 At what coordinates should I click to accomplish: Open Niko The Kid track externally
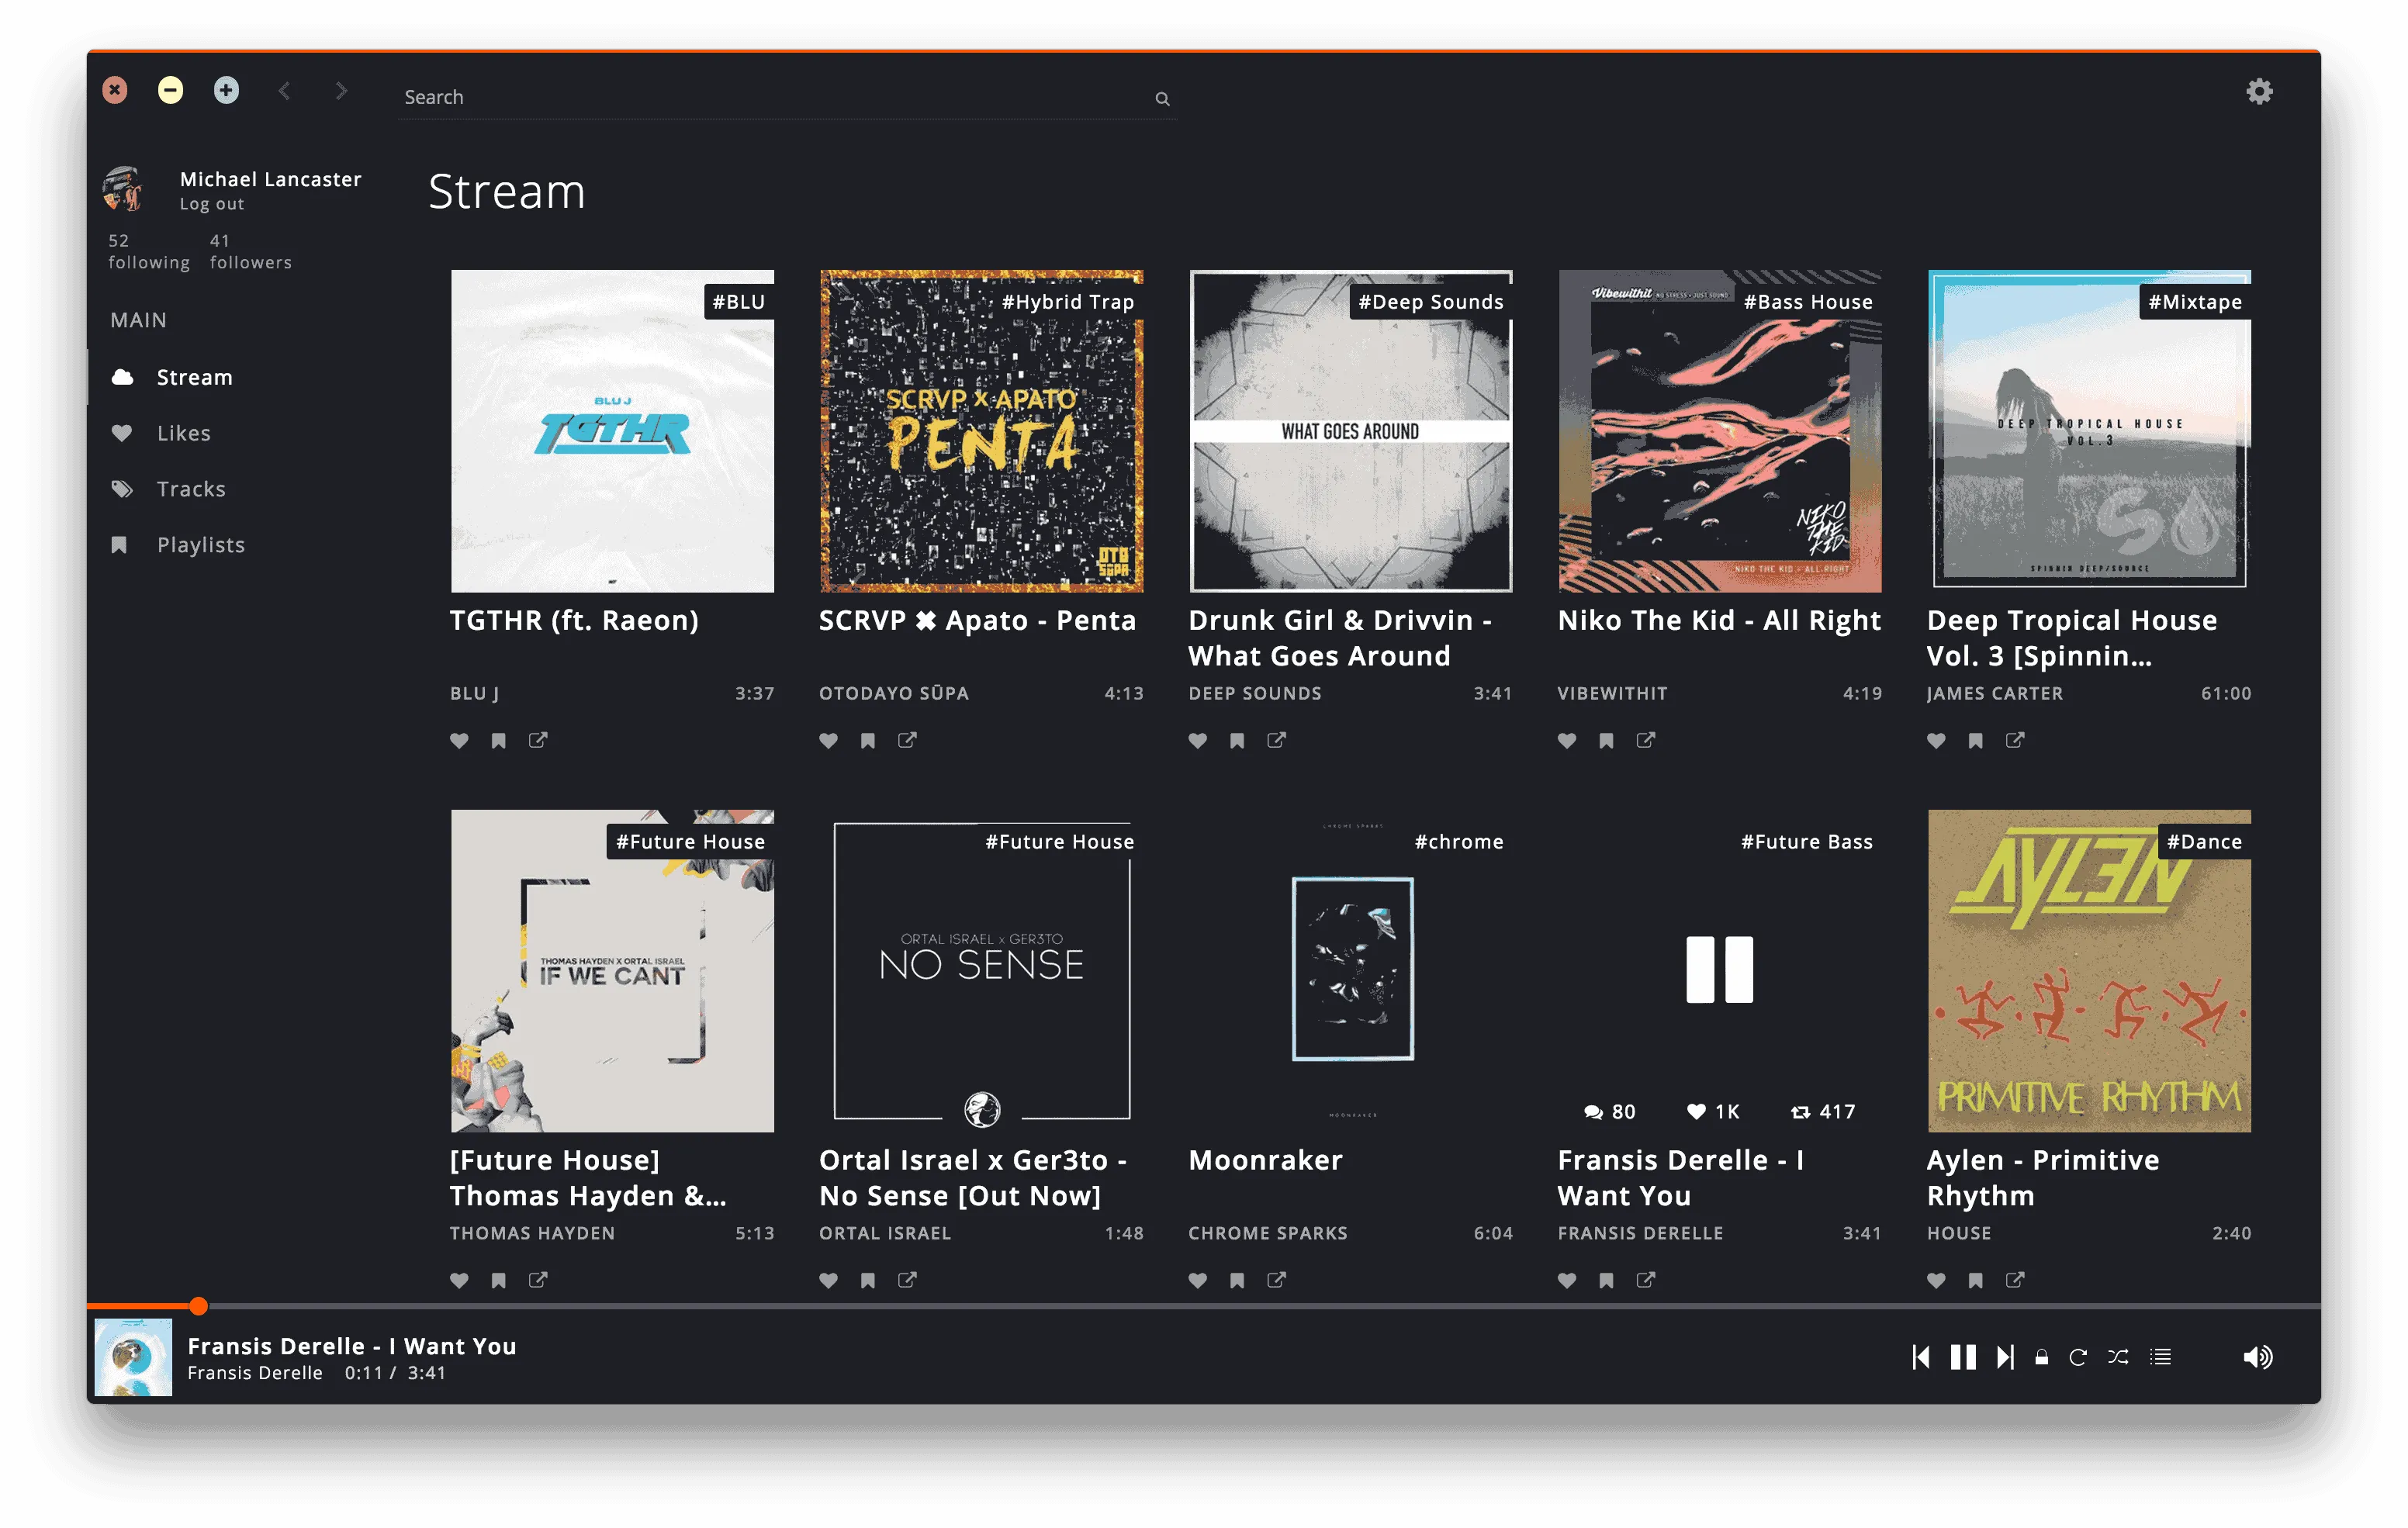1645,740
